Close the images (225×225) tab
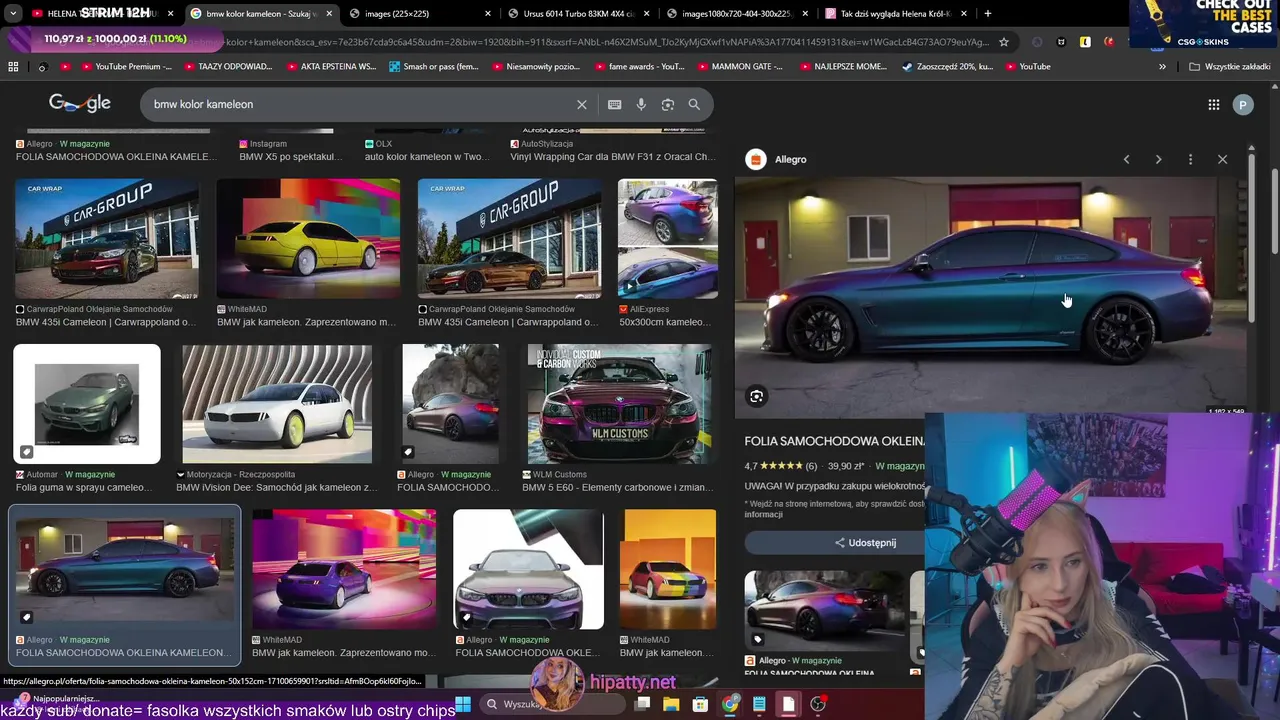The height and width of the screenshot is (720, 1280). click(x=488, y=13)
